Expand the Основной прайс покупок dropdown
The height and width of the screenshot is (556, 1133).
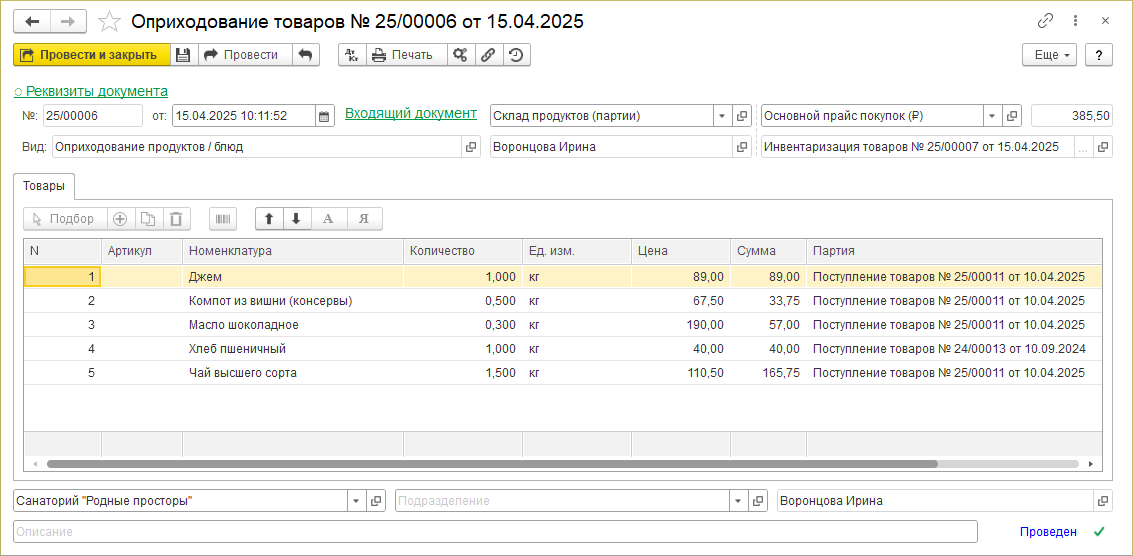(x=991, y=116)
